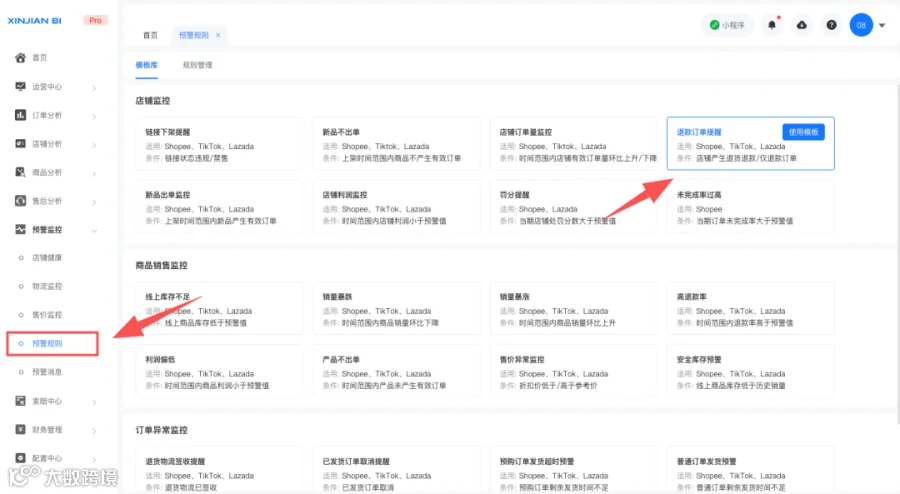This screenshot has height=494, width=900.
Task: Click the cloud download icon
Action: click(802, 25)
